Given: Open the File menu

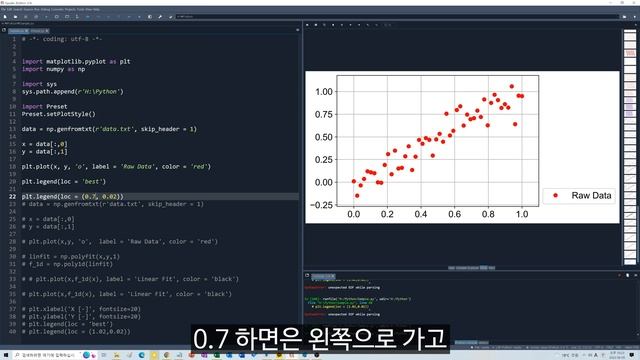Looking at the screenshot, I should coord(3,9).
